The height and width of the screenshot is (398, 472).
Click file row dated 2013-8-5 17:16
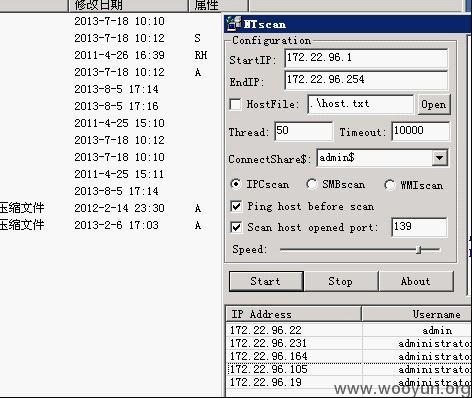pos(116,106)
